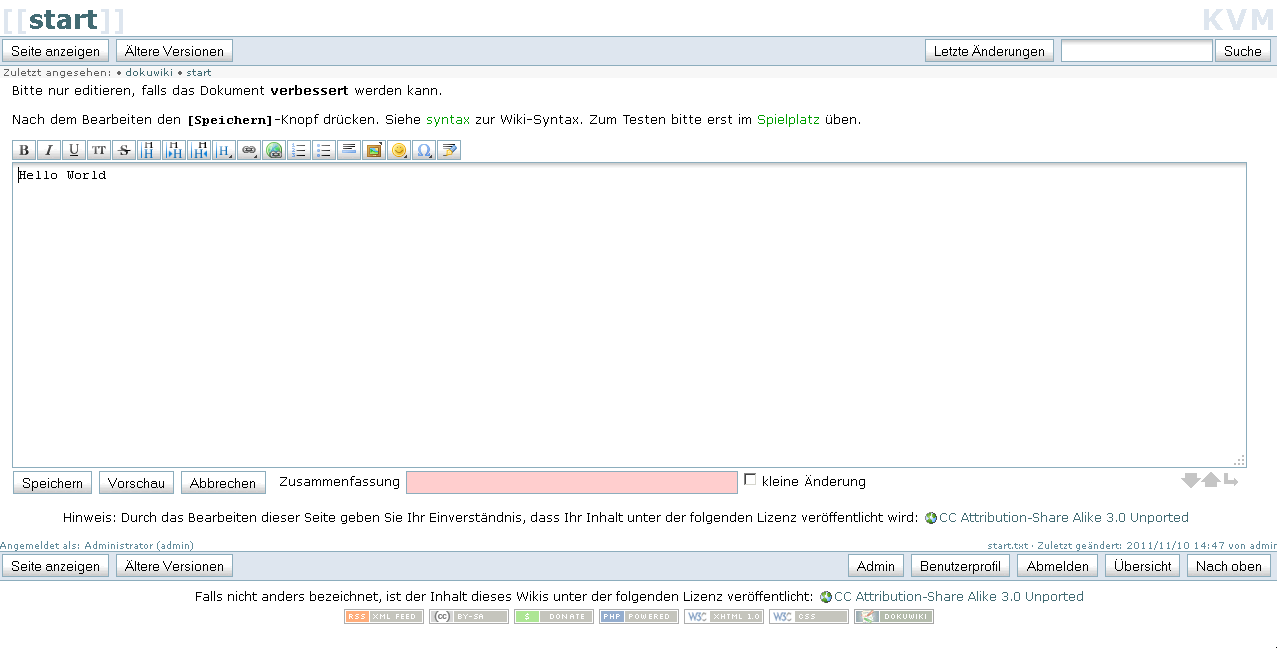Insert an ordered numbered list item

[x=299, y=151]
